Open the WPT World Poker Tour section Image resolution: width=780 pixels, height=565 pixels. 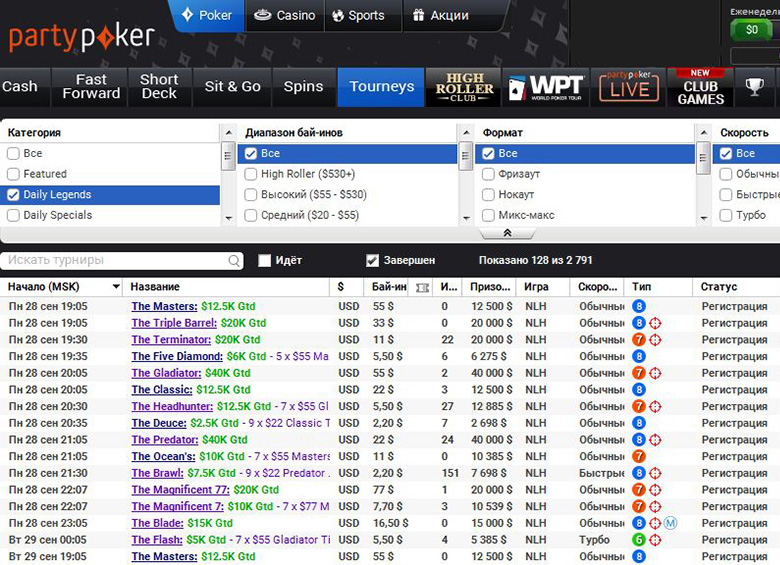point(543,87)
